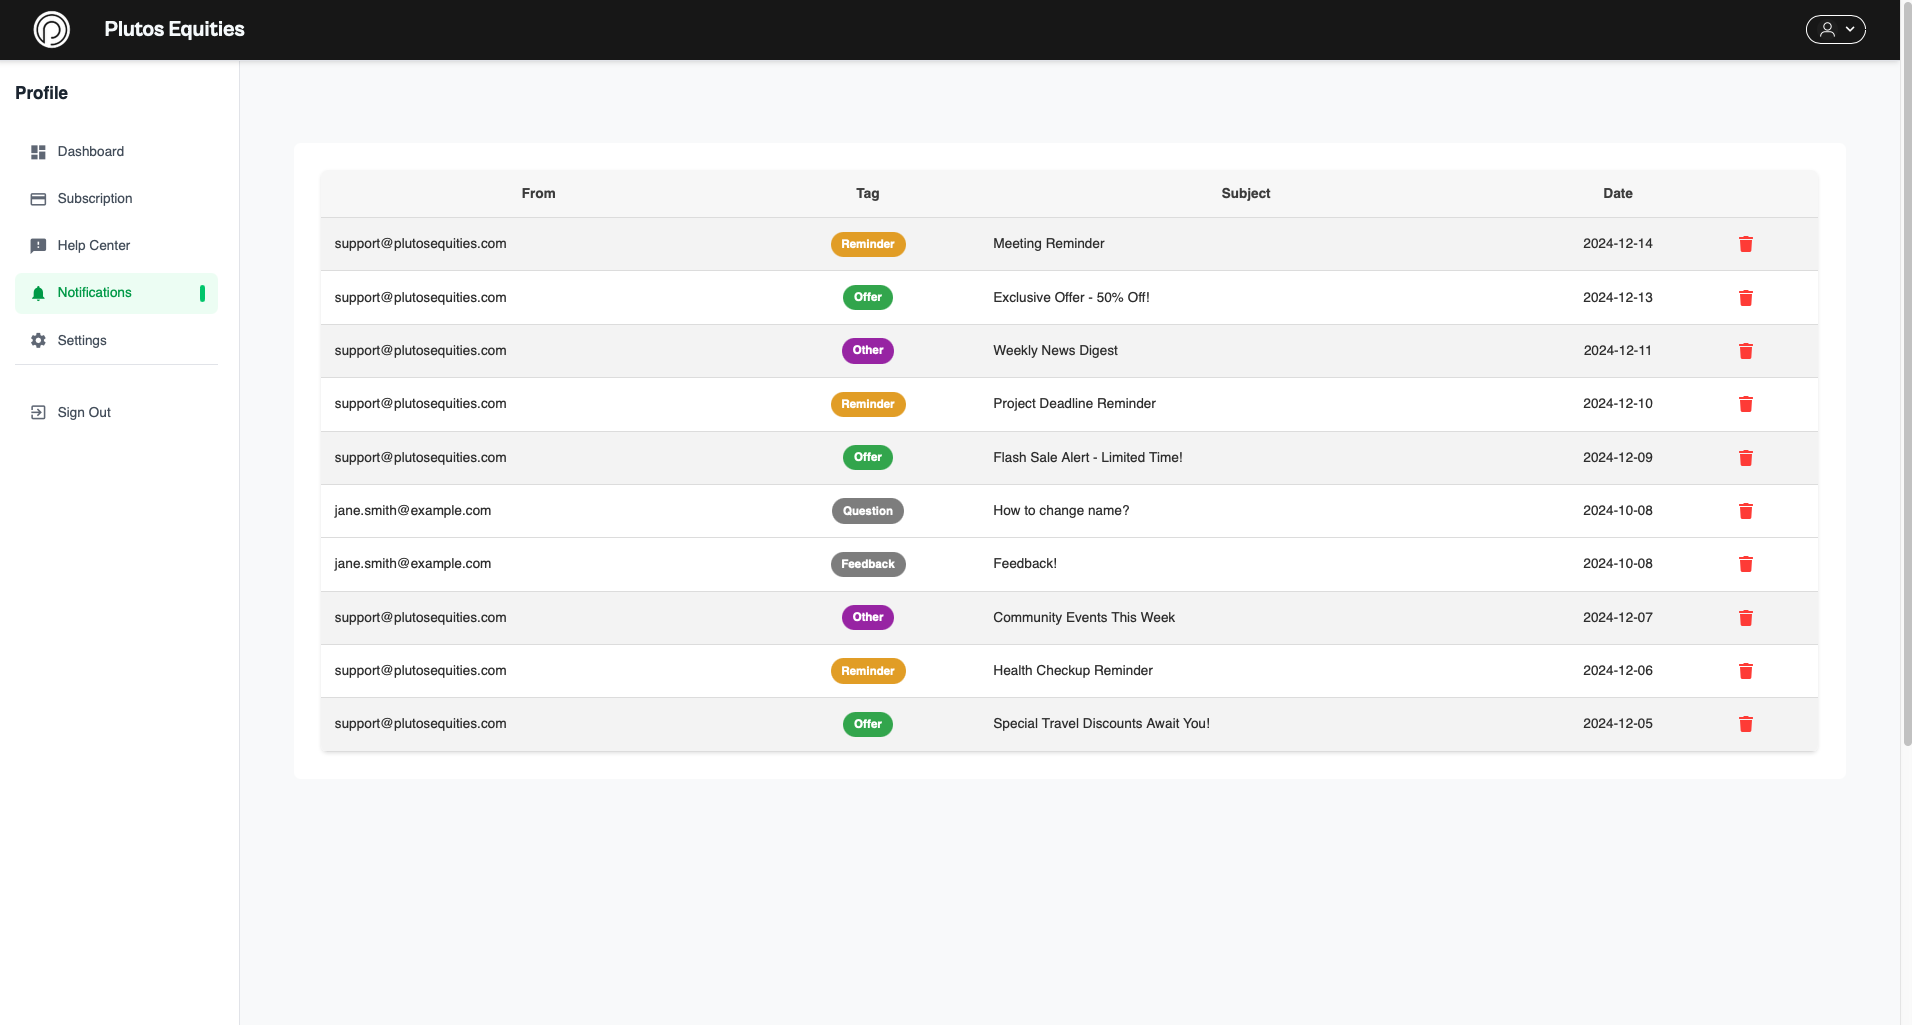1912x1025 pixels.
Task: Select the Dashboard icon in the sidebar
Action: click(38, 151)
